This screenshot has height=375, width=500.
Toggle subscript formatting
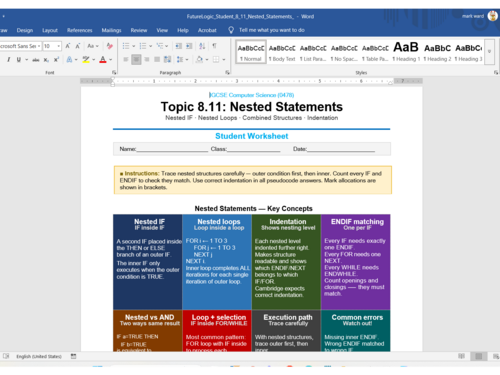(46, 60)
